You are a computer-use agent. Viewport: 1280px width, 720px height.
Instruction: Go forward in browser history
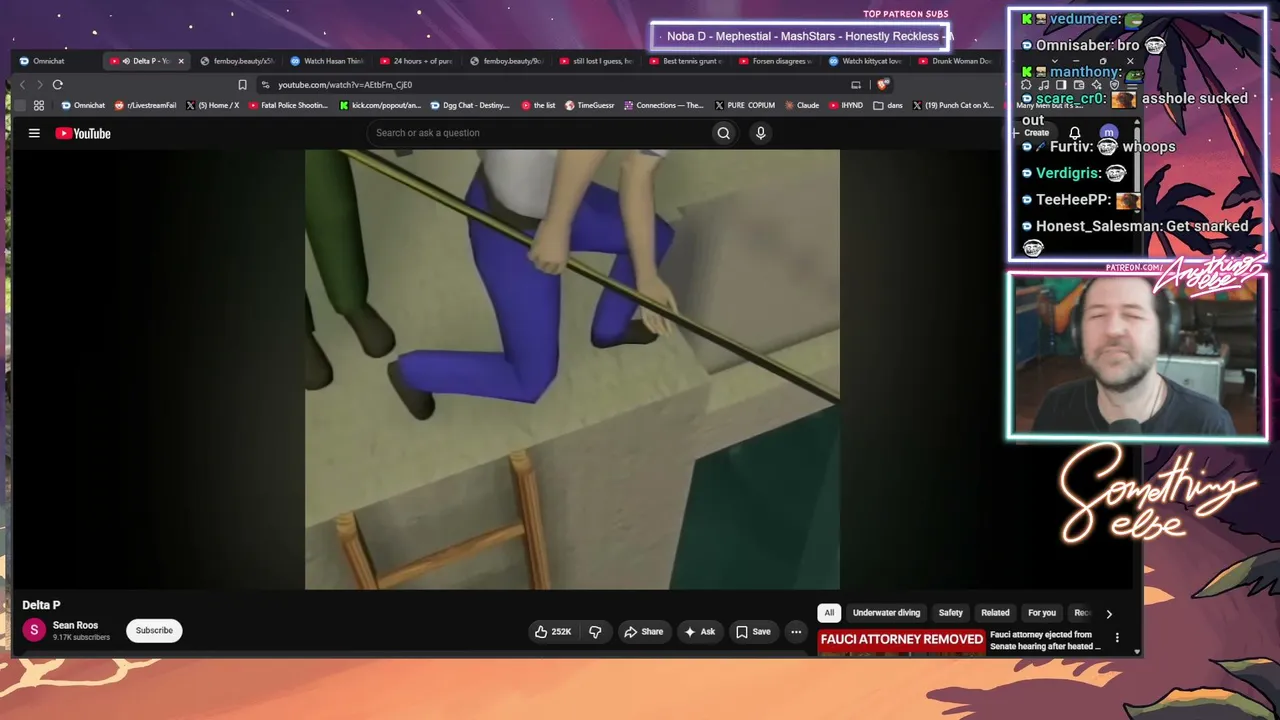[39, 85]
